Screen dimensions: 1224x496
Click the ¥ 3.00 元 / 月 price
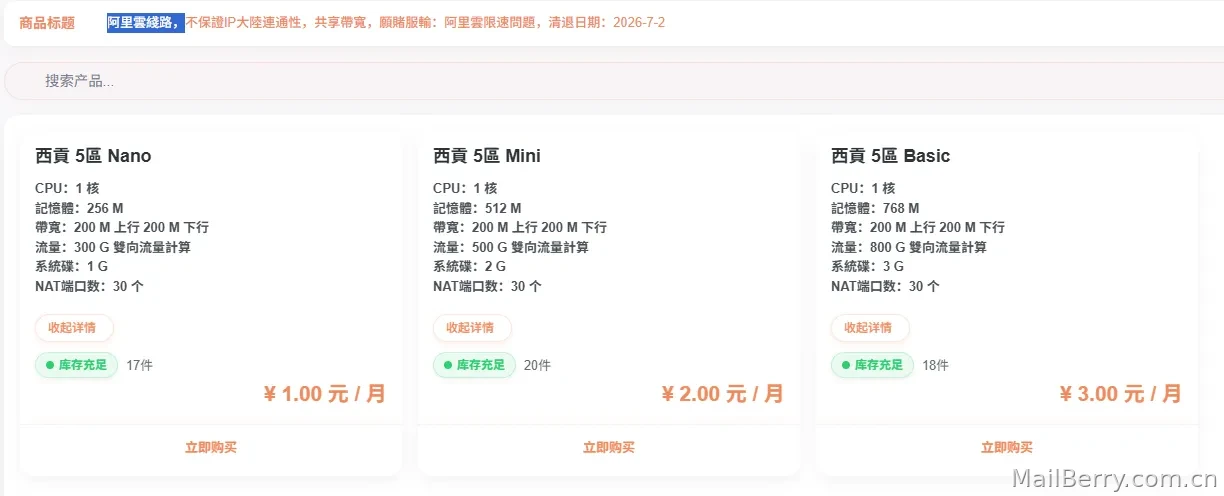[1120, 394]
